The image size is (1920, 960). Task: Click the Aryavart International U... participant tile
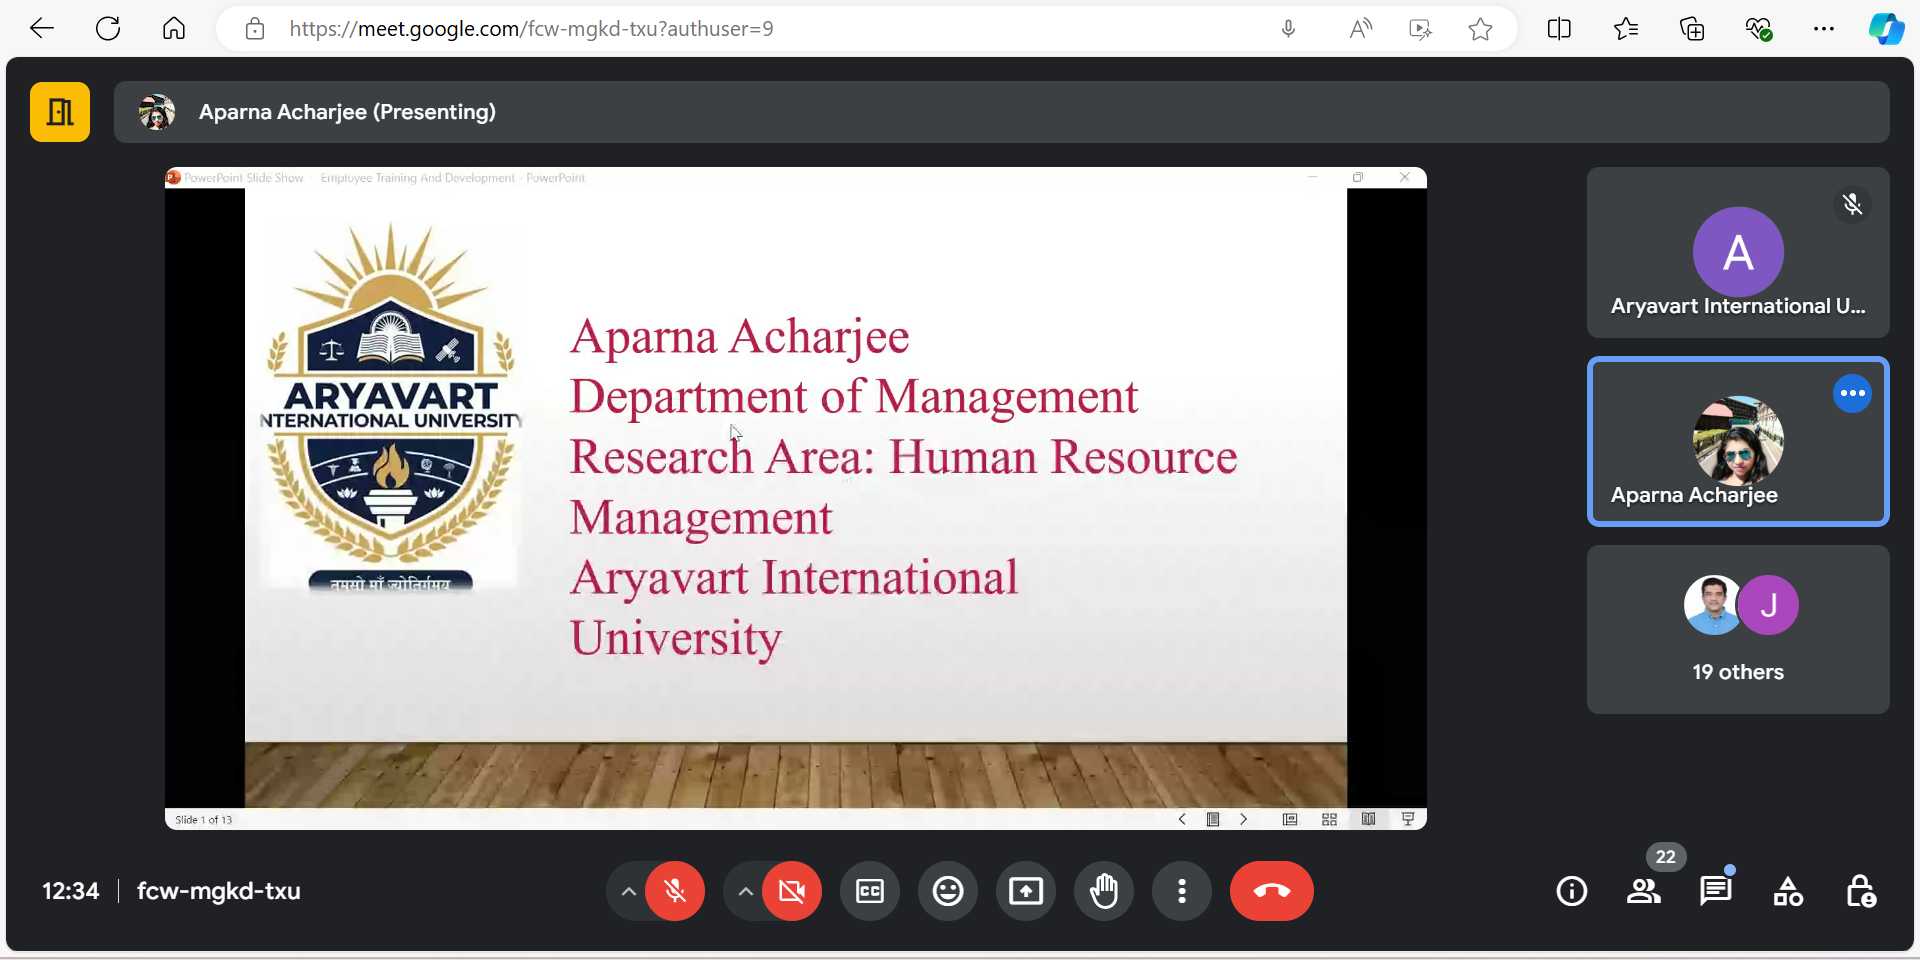click(1738, 252)
